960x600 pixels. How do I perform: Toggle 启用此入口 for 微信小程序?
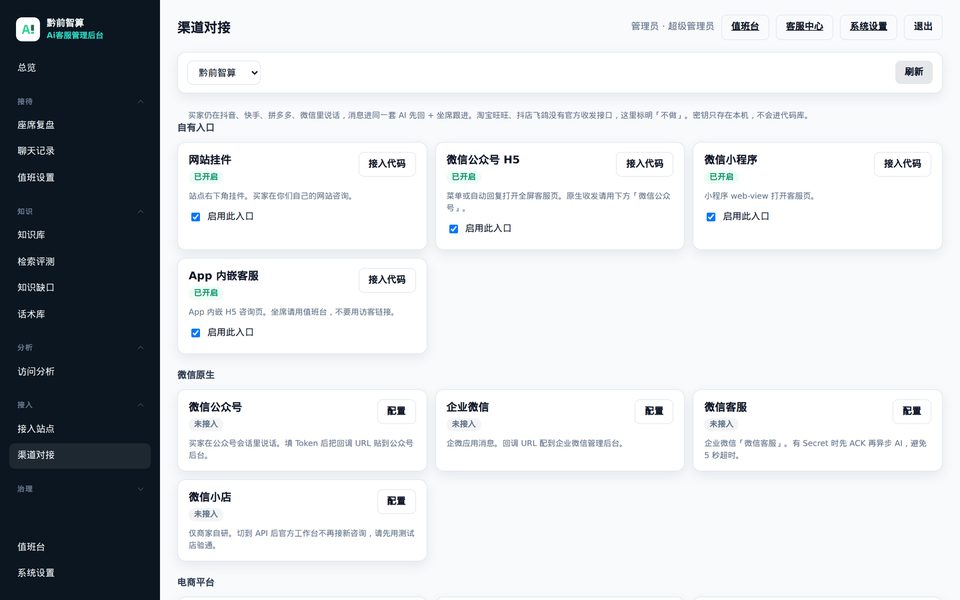tap(711, 217)
